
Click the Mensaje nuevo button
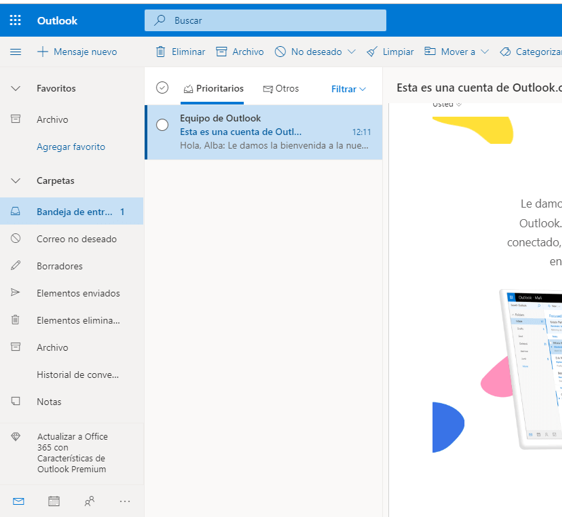pos(77,52)
